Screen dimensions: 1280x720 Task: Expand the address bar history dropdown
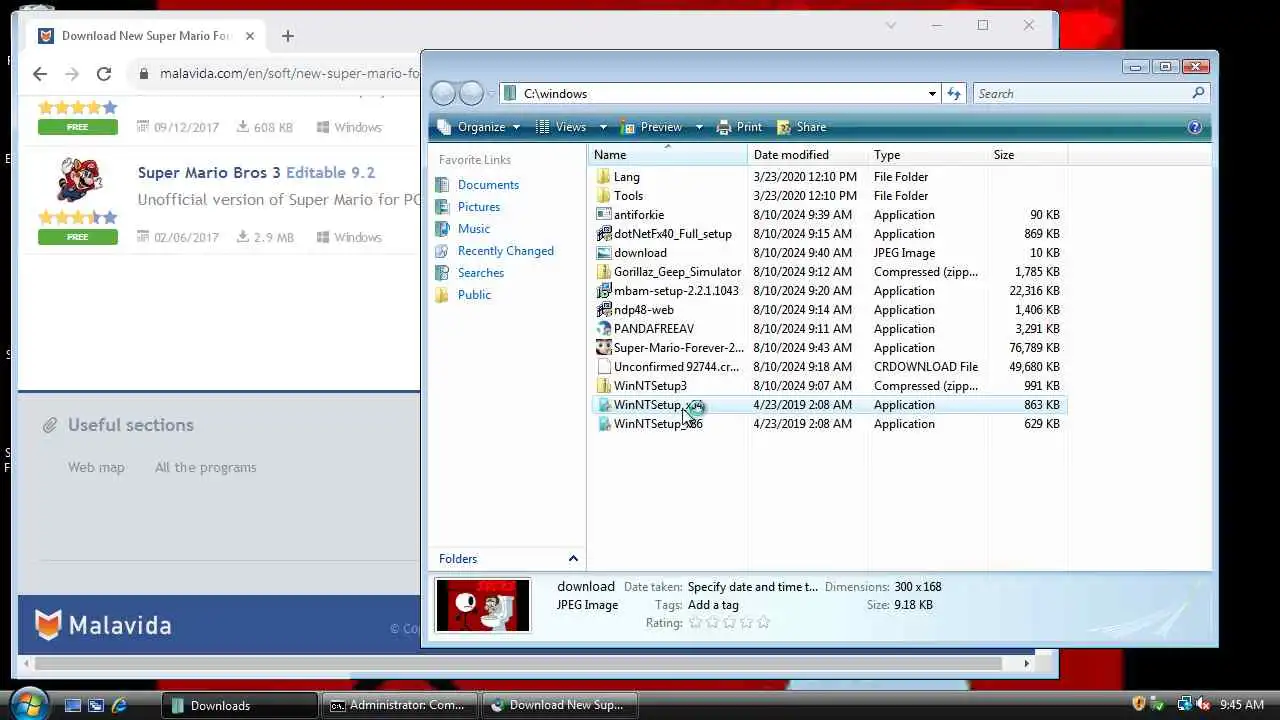932,93
